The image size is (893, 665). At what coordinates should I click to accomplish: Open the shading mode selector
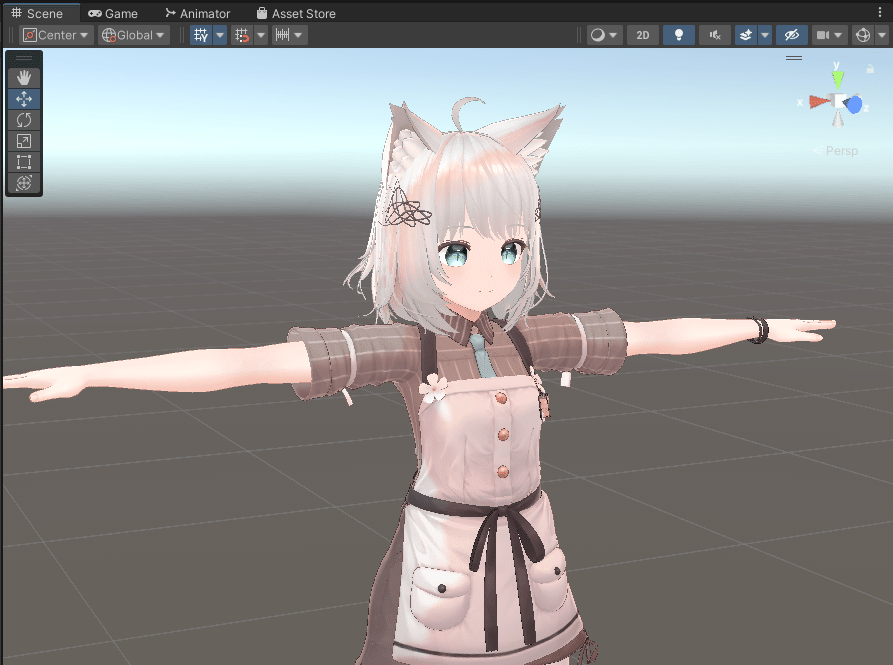pyautogui.click(x=600, y=34)
